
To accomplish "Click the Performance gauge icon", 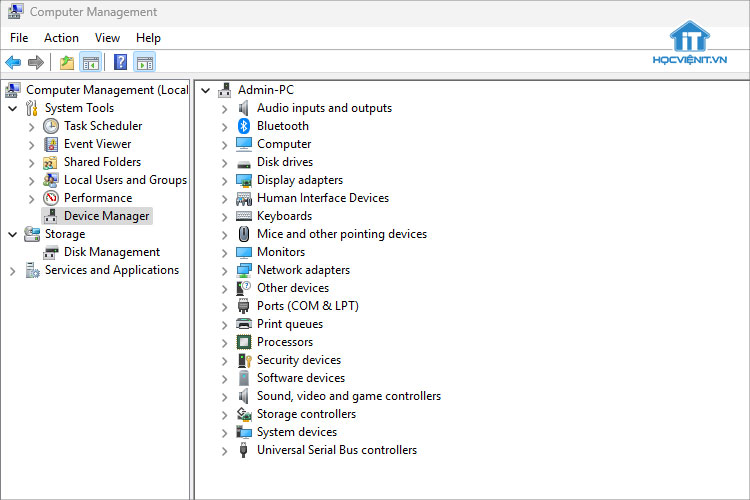I will (x=51, y=198).
